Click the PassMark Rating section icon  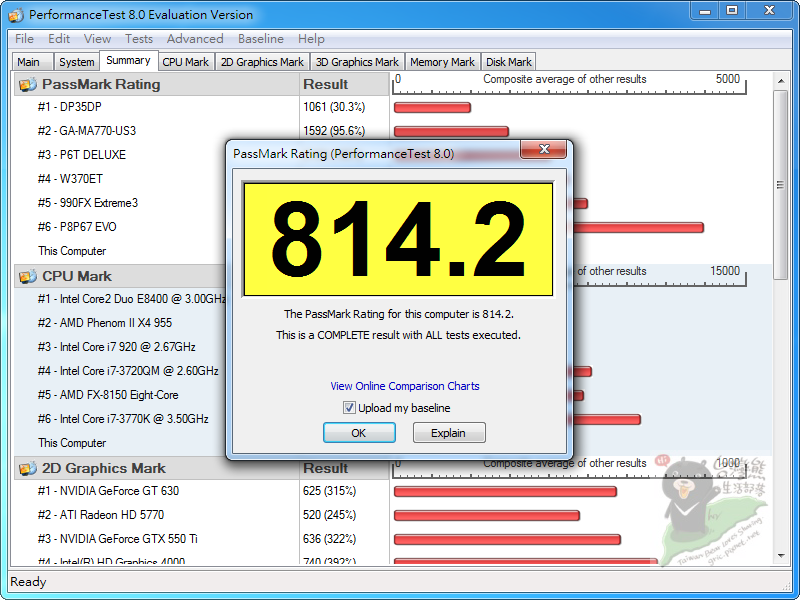click(x=28, y=84)
